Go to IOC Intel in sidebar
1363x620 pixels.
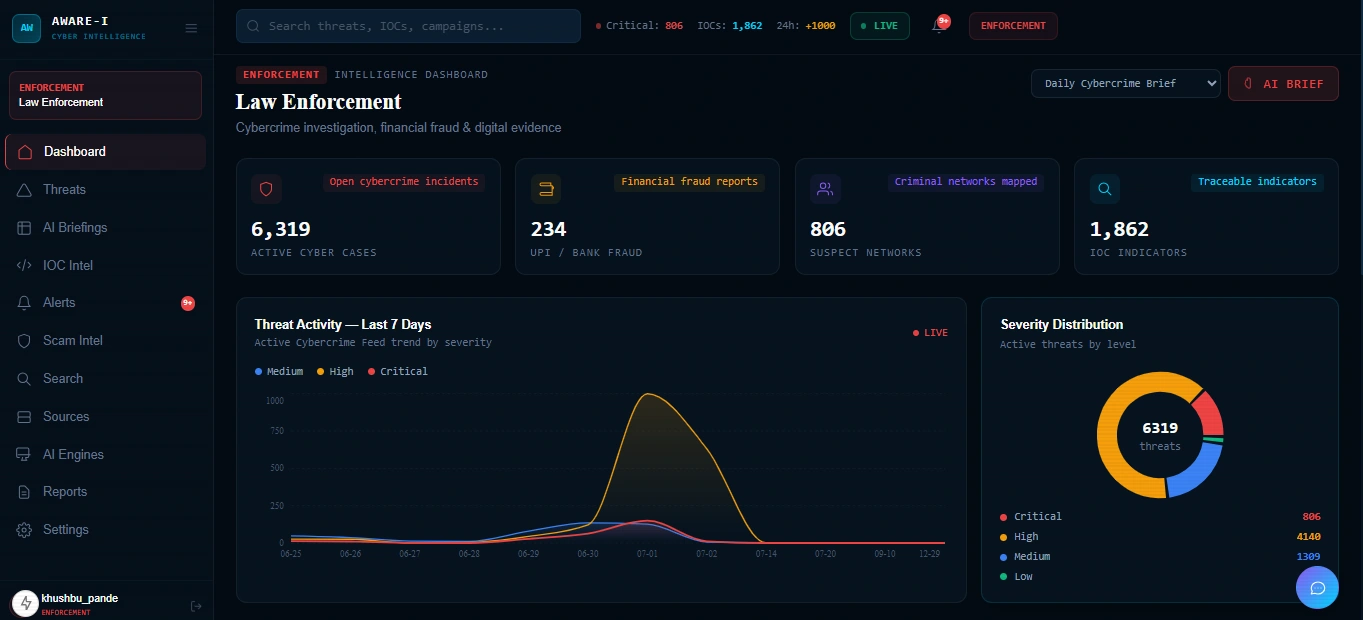(x=105, y=265)
